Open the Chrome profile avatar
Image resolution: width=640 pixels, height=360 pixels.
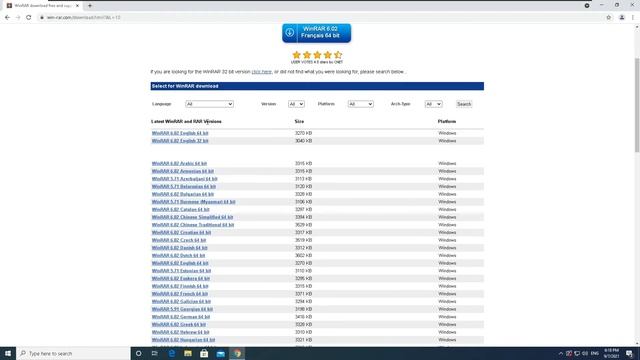point(622,18)
